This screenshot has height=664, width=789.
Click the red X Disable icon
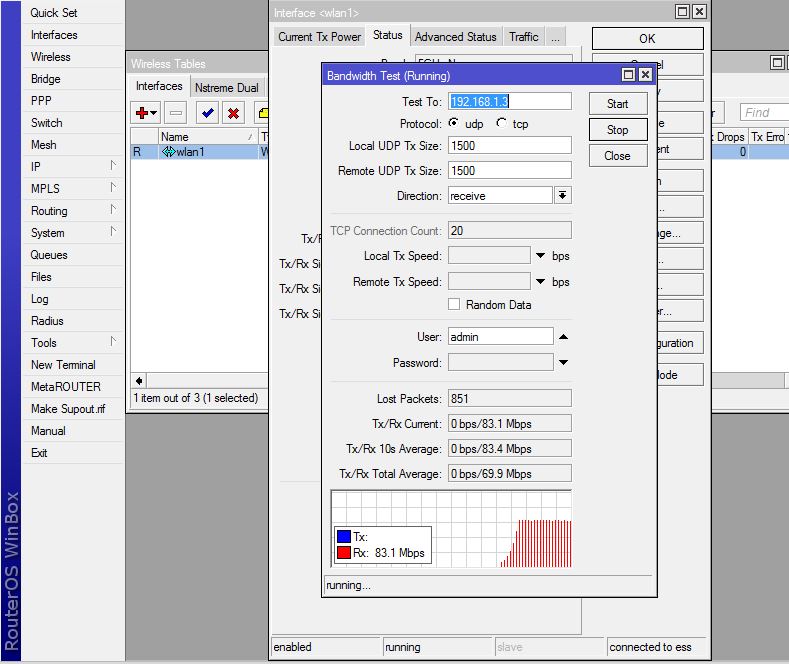(233, 113)
